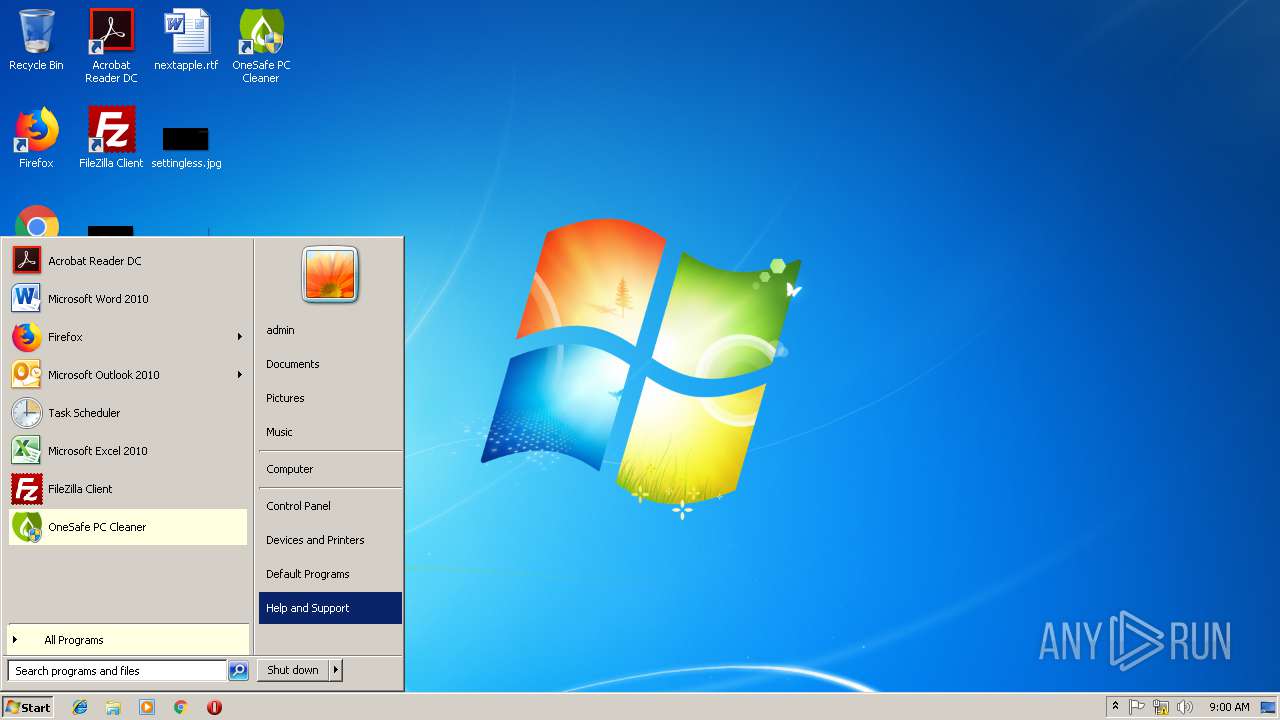The image size is (1280, 720).
Task: Open Internet Explorer from taskbar
Action: (x=80, y=707)
